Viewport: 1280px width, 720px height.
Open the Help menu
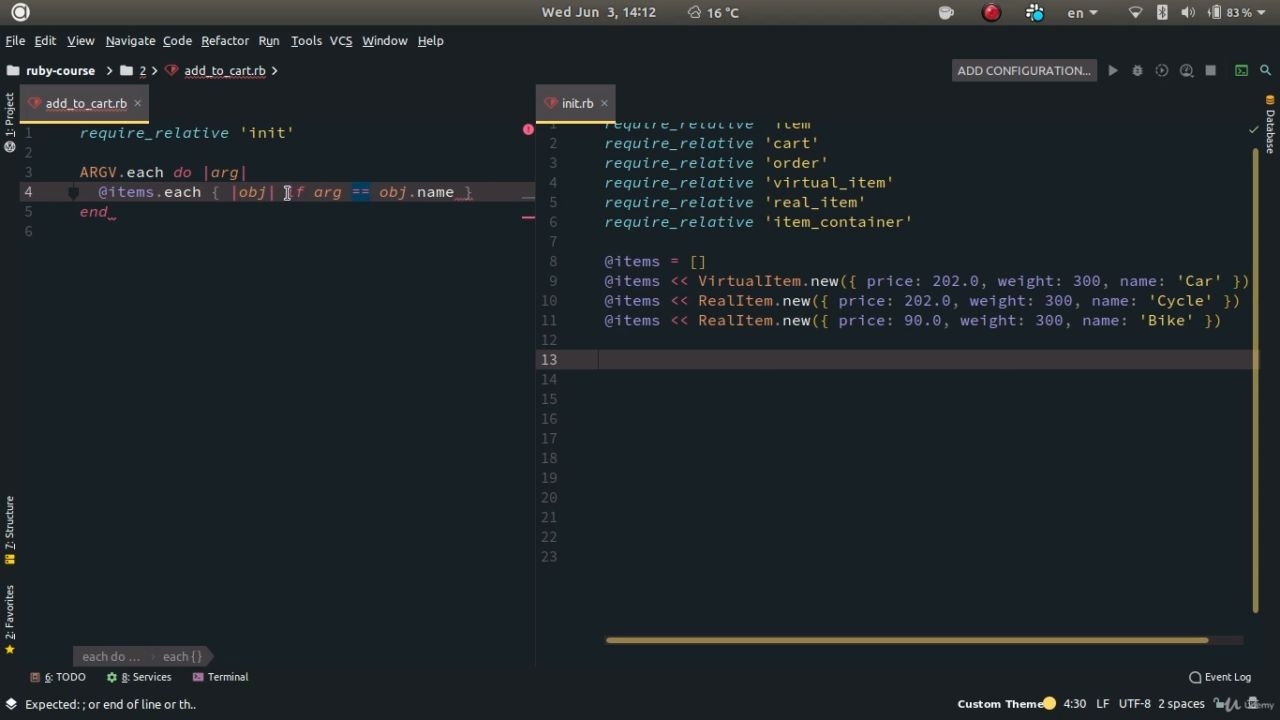click(x=430, y=41)
